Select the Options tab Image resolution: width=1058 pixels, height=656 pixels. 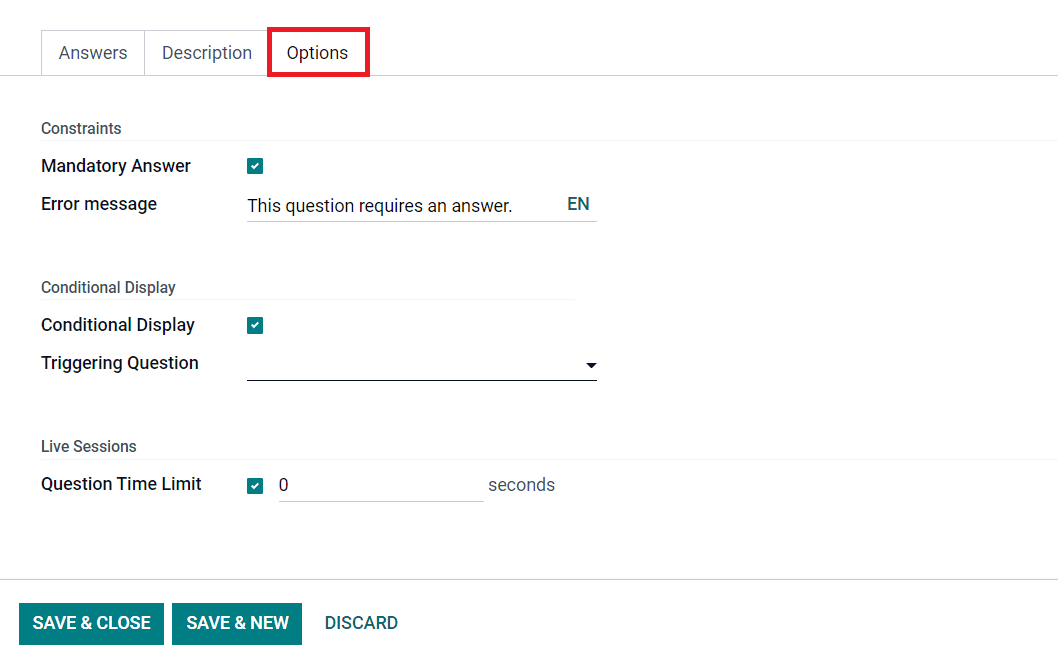318,53
